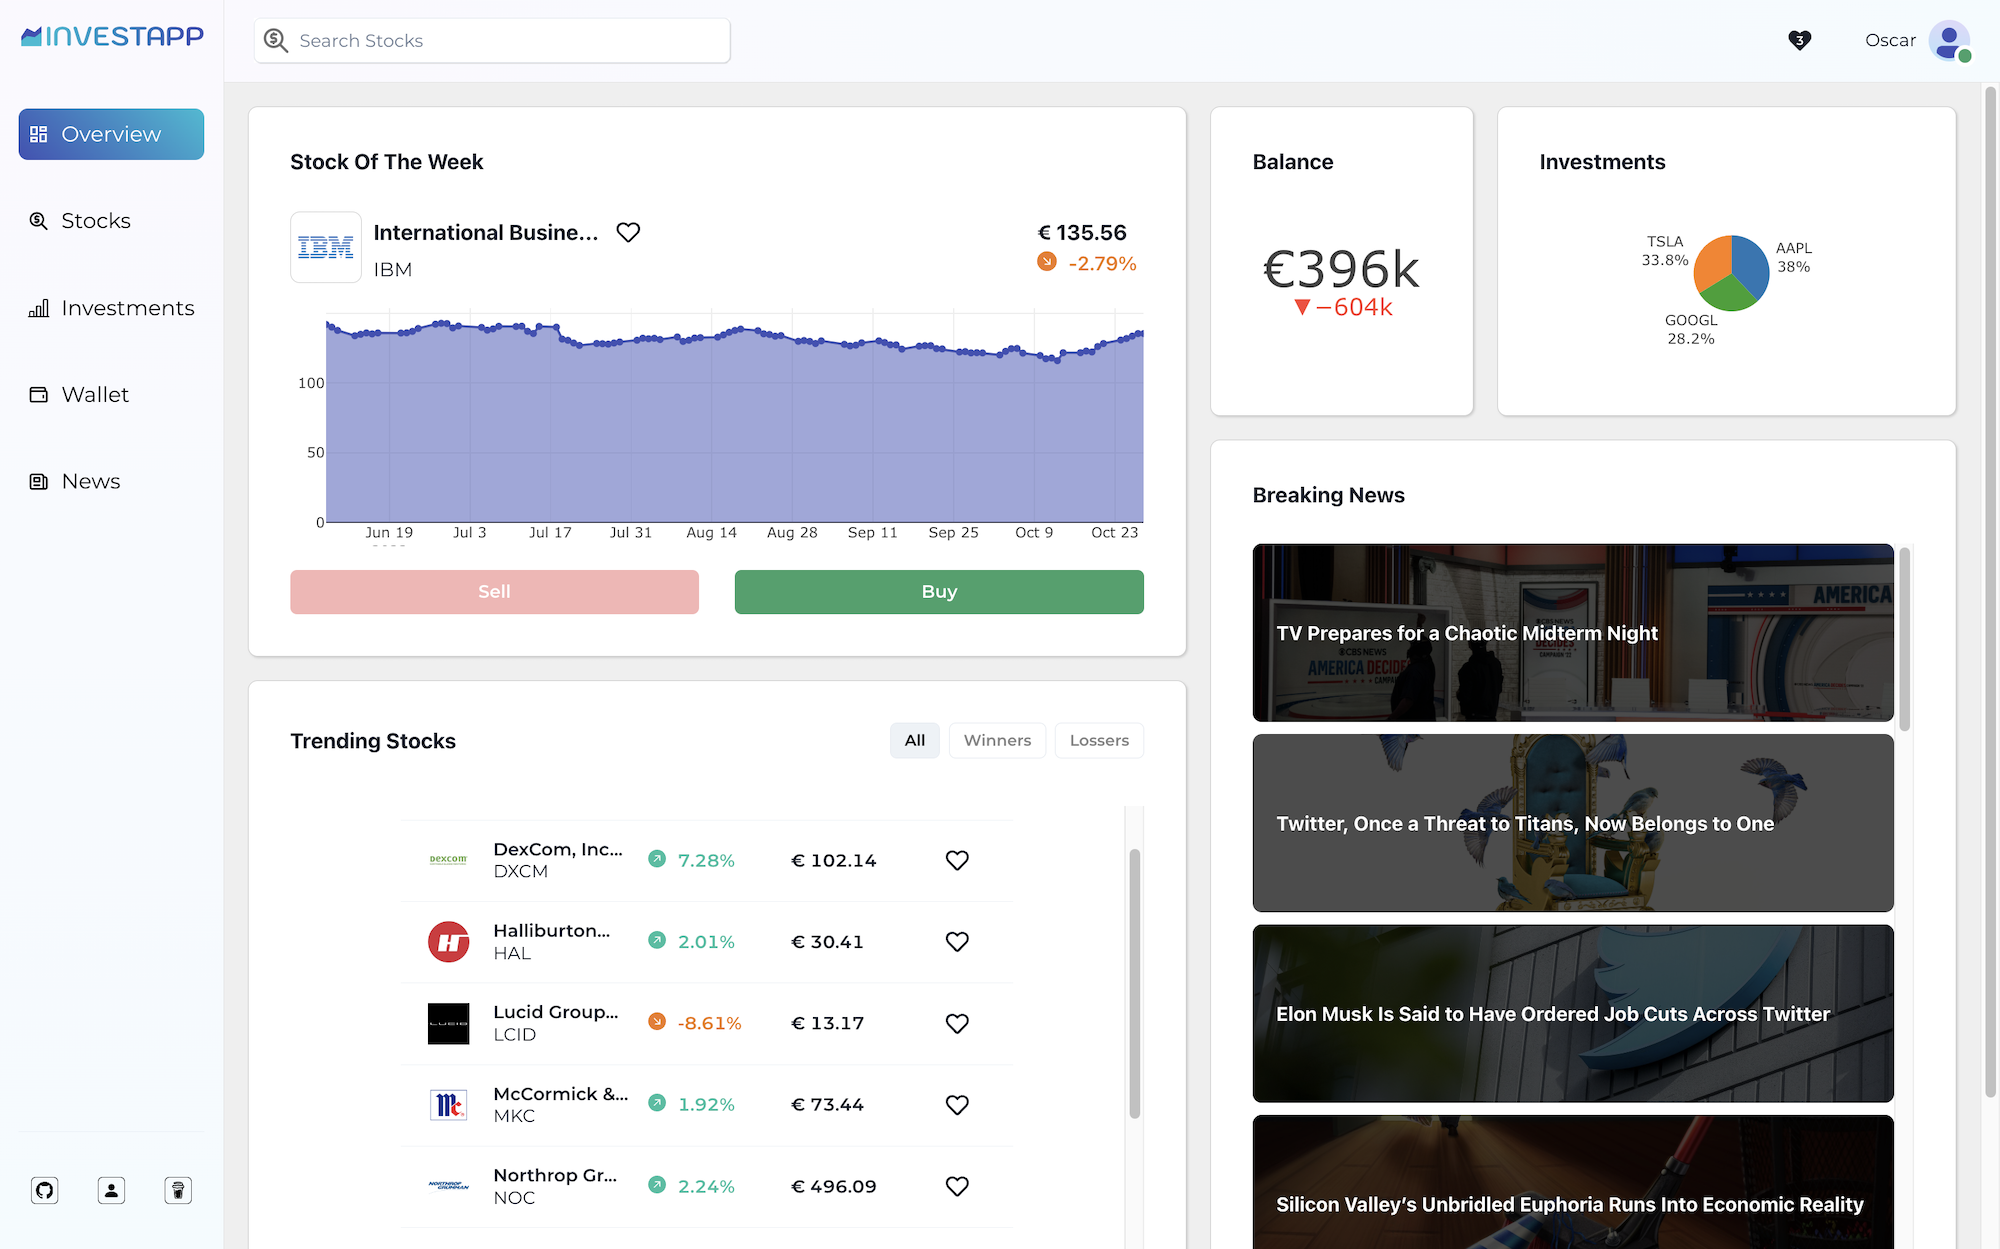Screen dimensions: 2000x1249
Task: Open favorites heart badge in header
Action: coord(1799,40)
